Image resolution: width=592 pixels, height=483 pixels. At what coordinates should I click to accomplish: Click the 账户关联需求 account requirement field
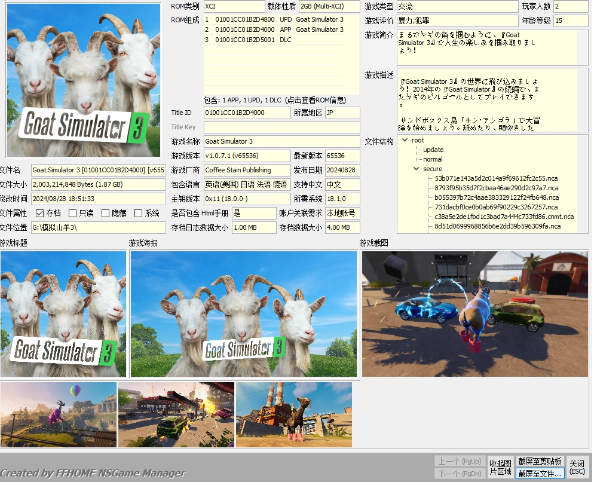[x=343, y=213]
